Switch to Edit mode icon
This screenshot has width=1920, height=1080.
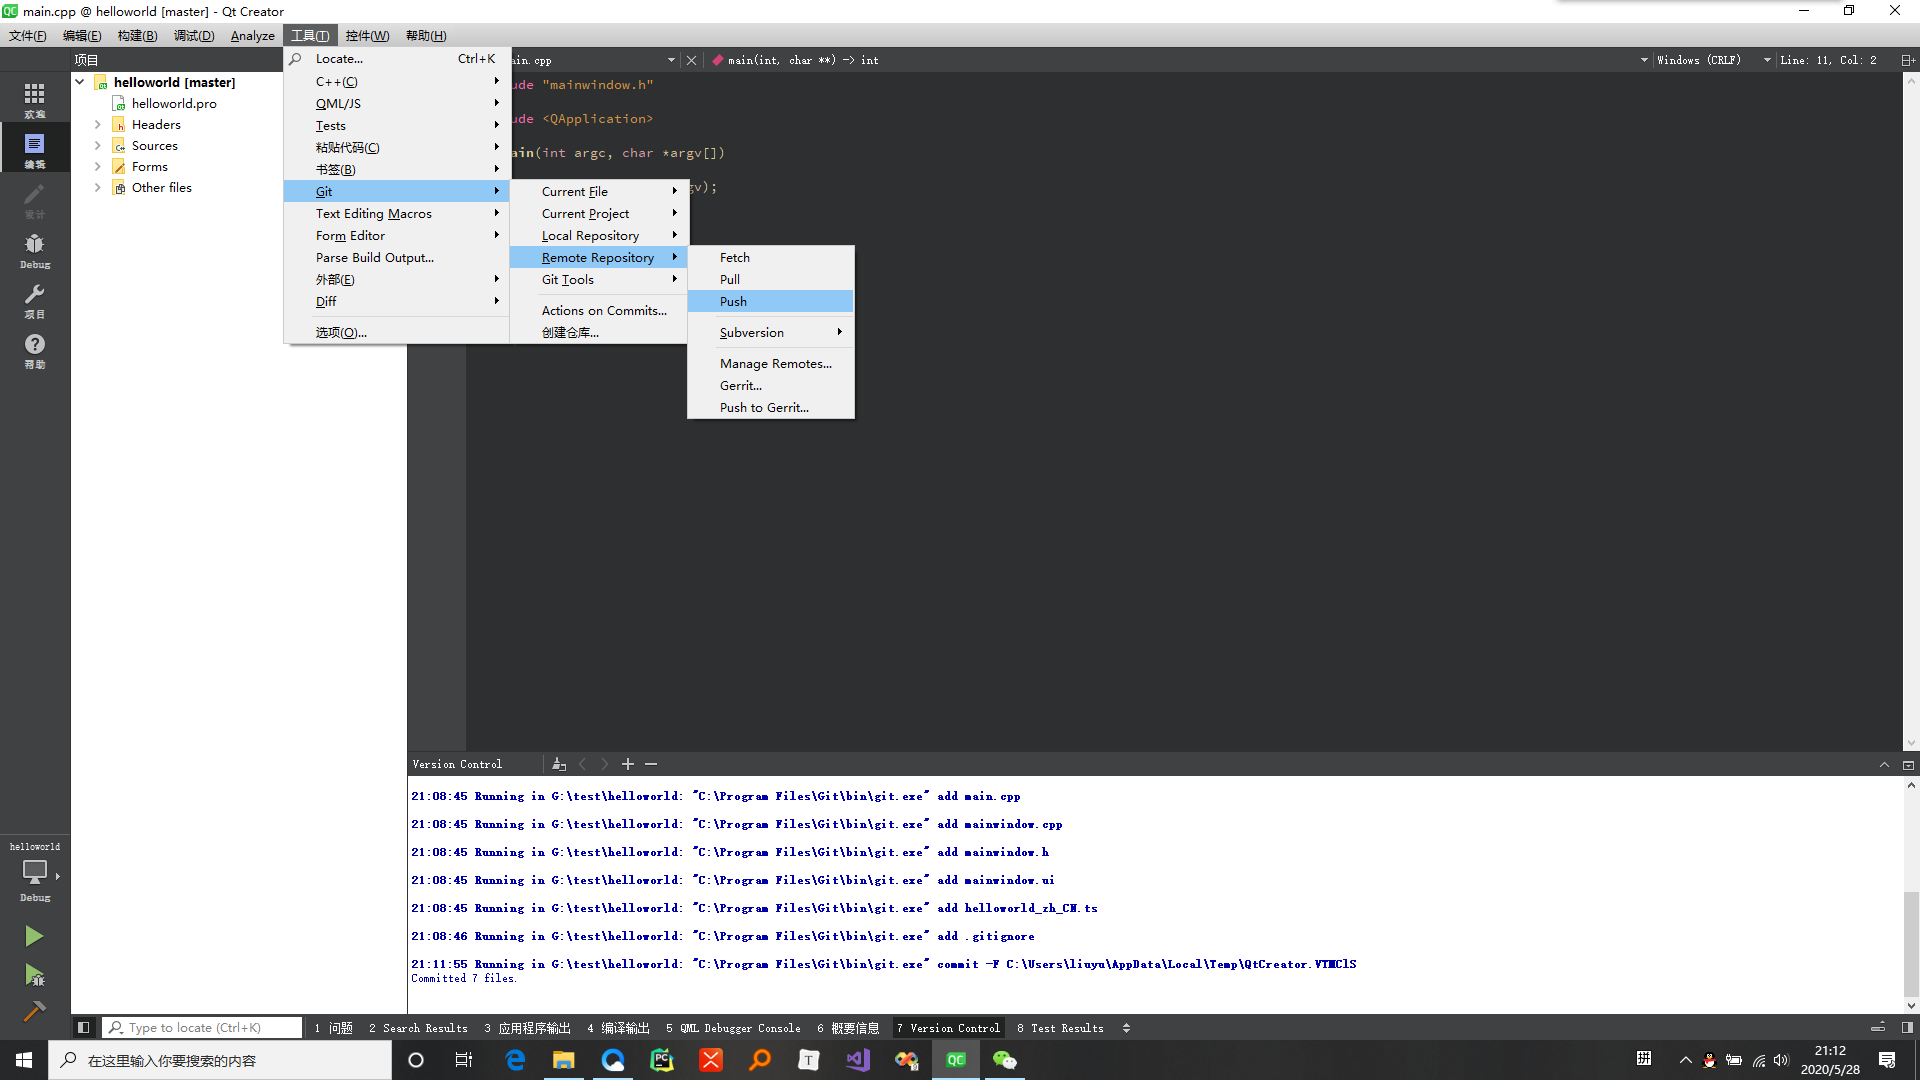[34, 149]
